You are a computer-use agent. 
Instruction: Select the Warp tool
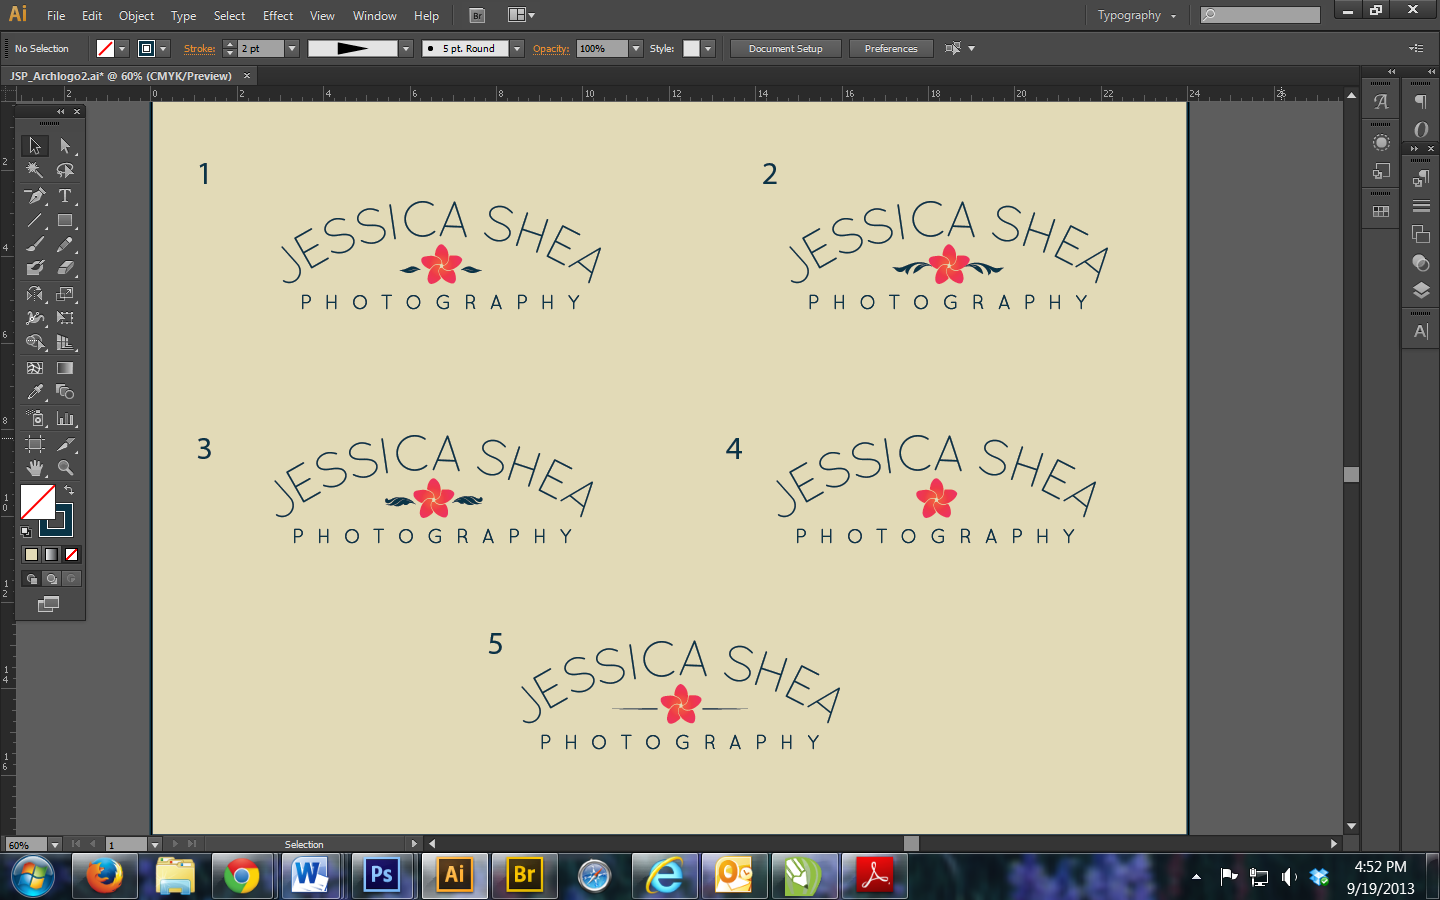pos(35,318)
